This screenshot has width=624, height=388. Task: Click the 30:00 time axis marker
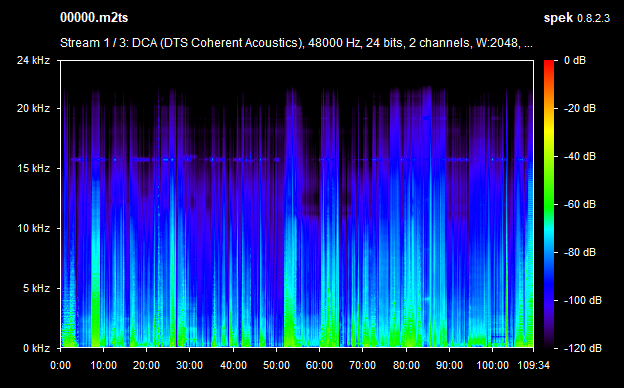click(x=189, y=365)
